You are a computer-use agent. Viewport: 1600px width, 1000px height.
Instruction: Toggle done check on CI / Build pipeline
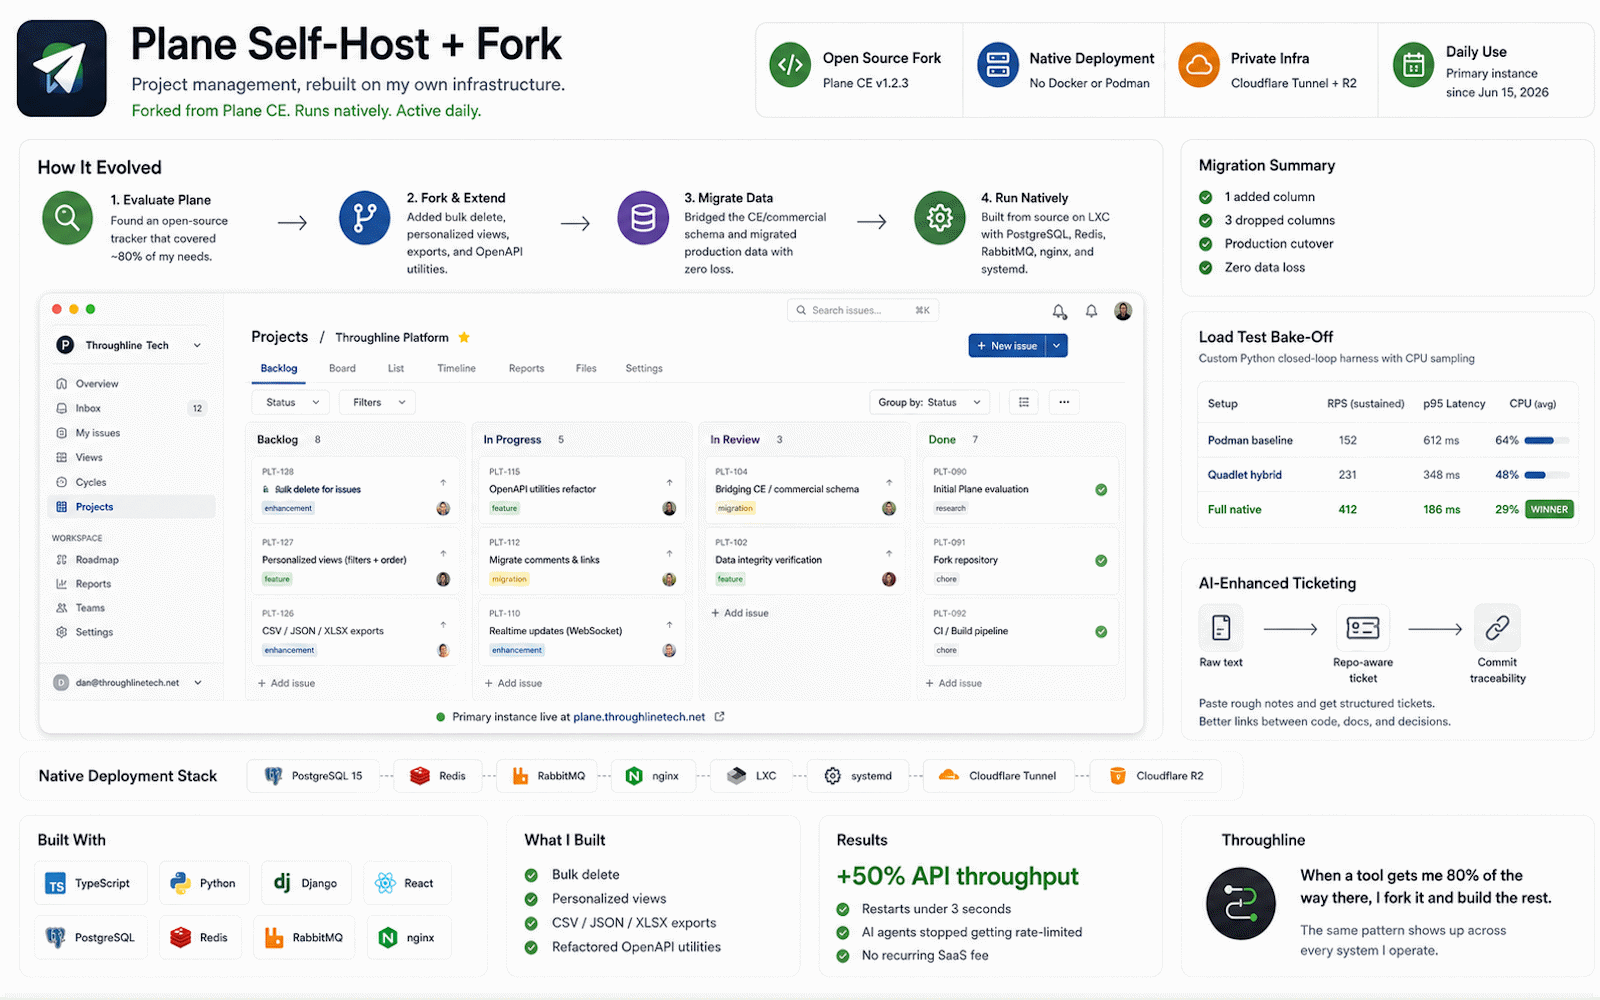click(1101, 632)
